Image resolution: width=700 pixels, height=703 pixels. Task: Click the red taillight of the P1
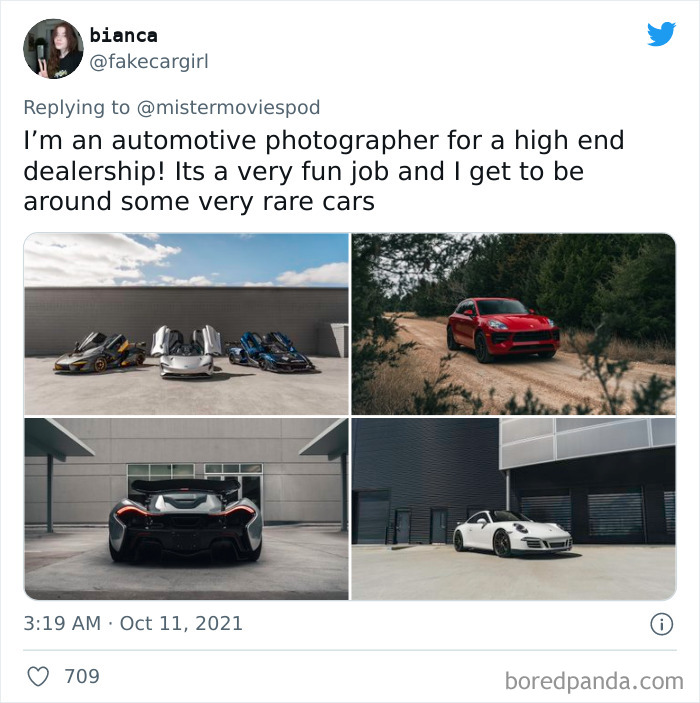[129, 511]
